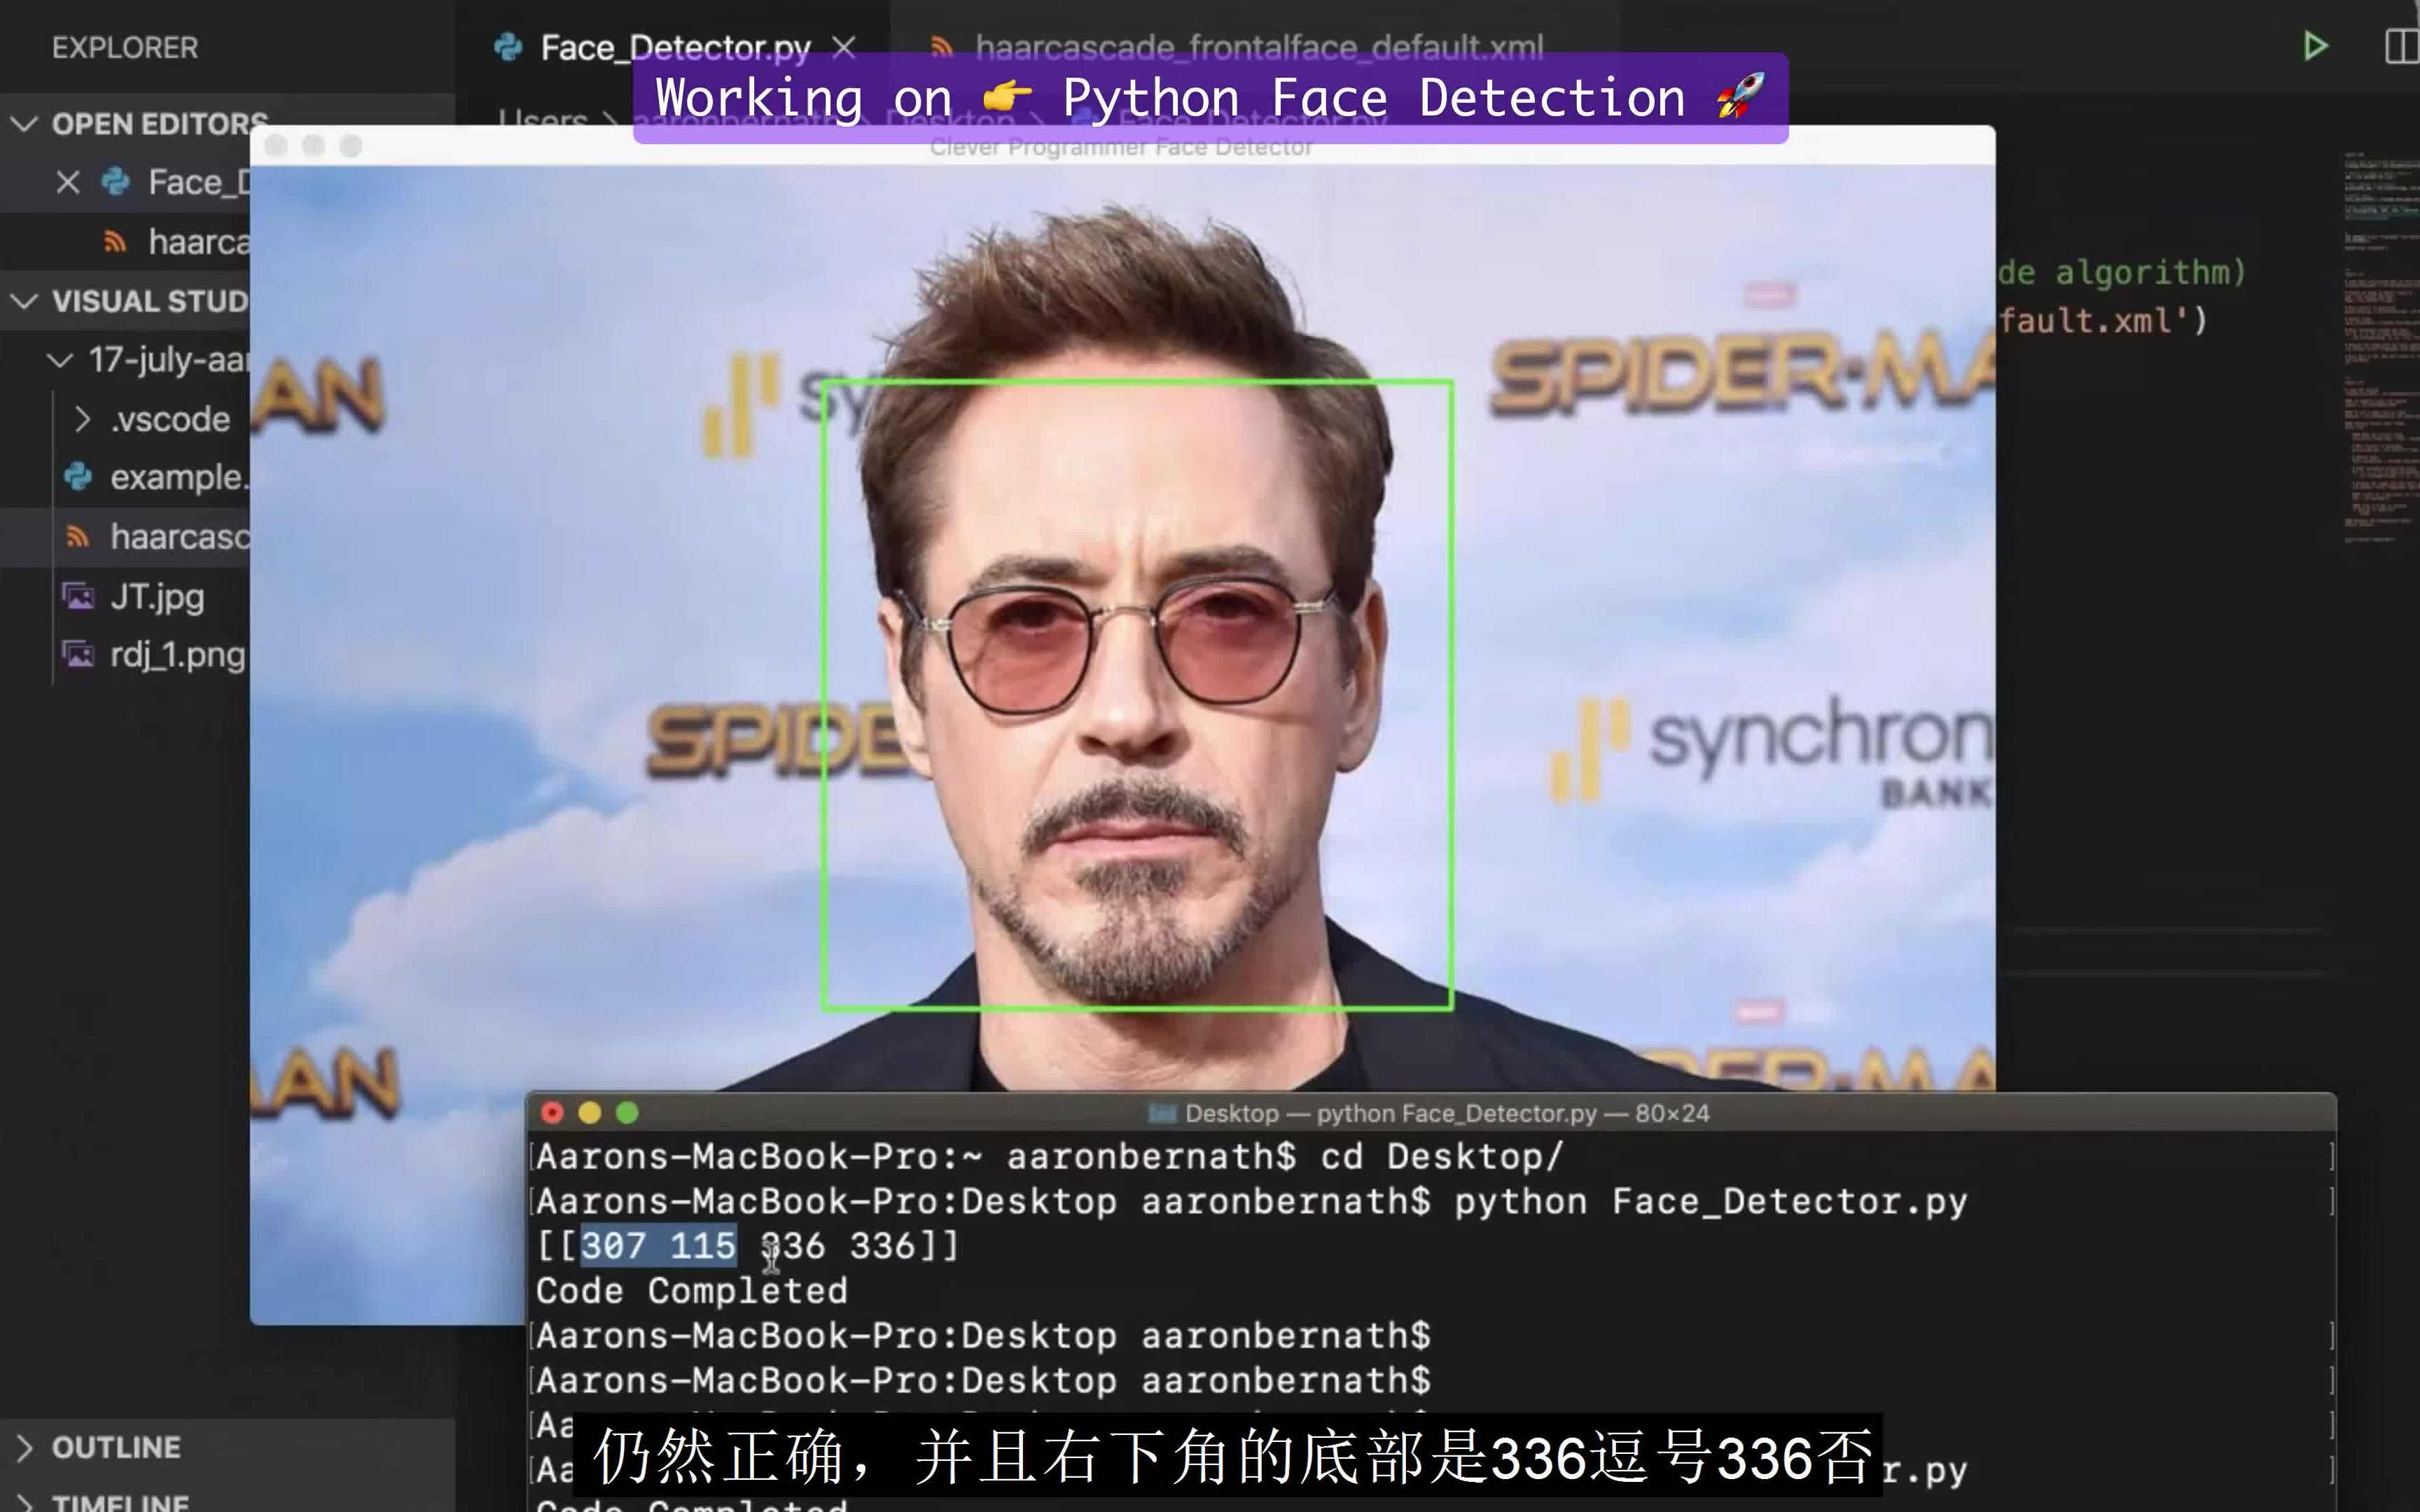Viewport: 2420px width, 1512px height.
Task: Expand the .vscode folder
Action: [84, 419]
